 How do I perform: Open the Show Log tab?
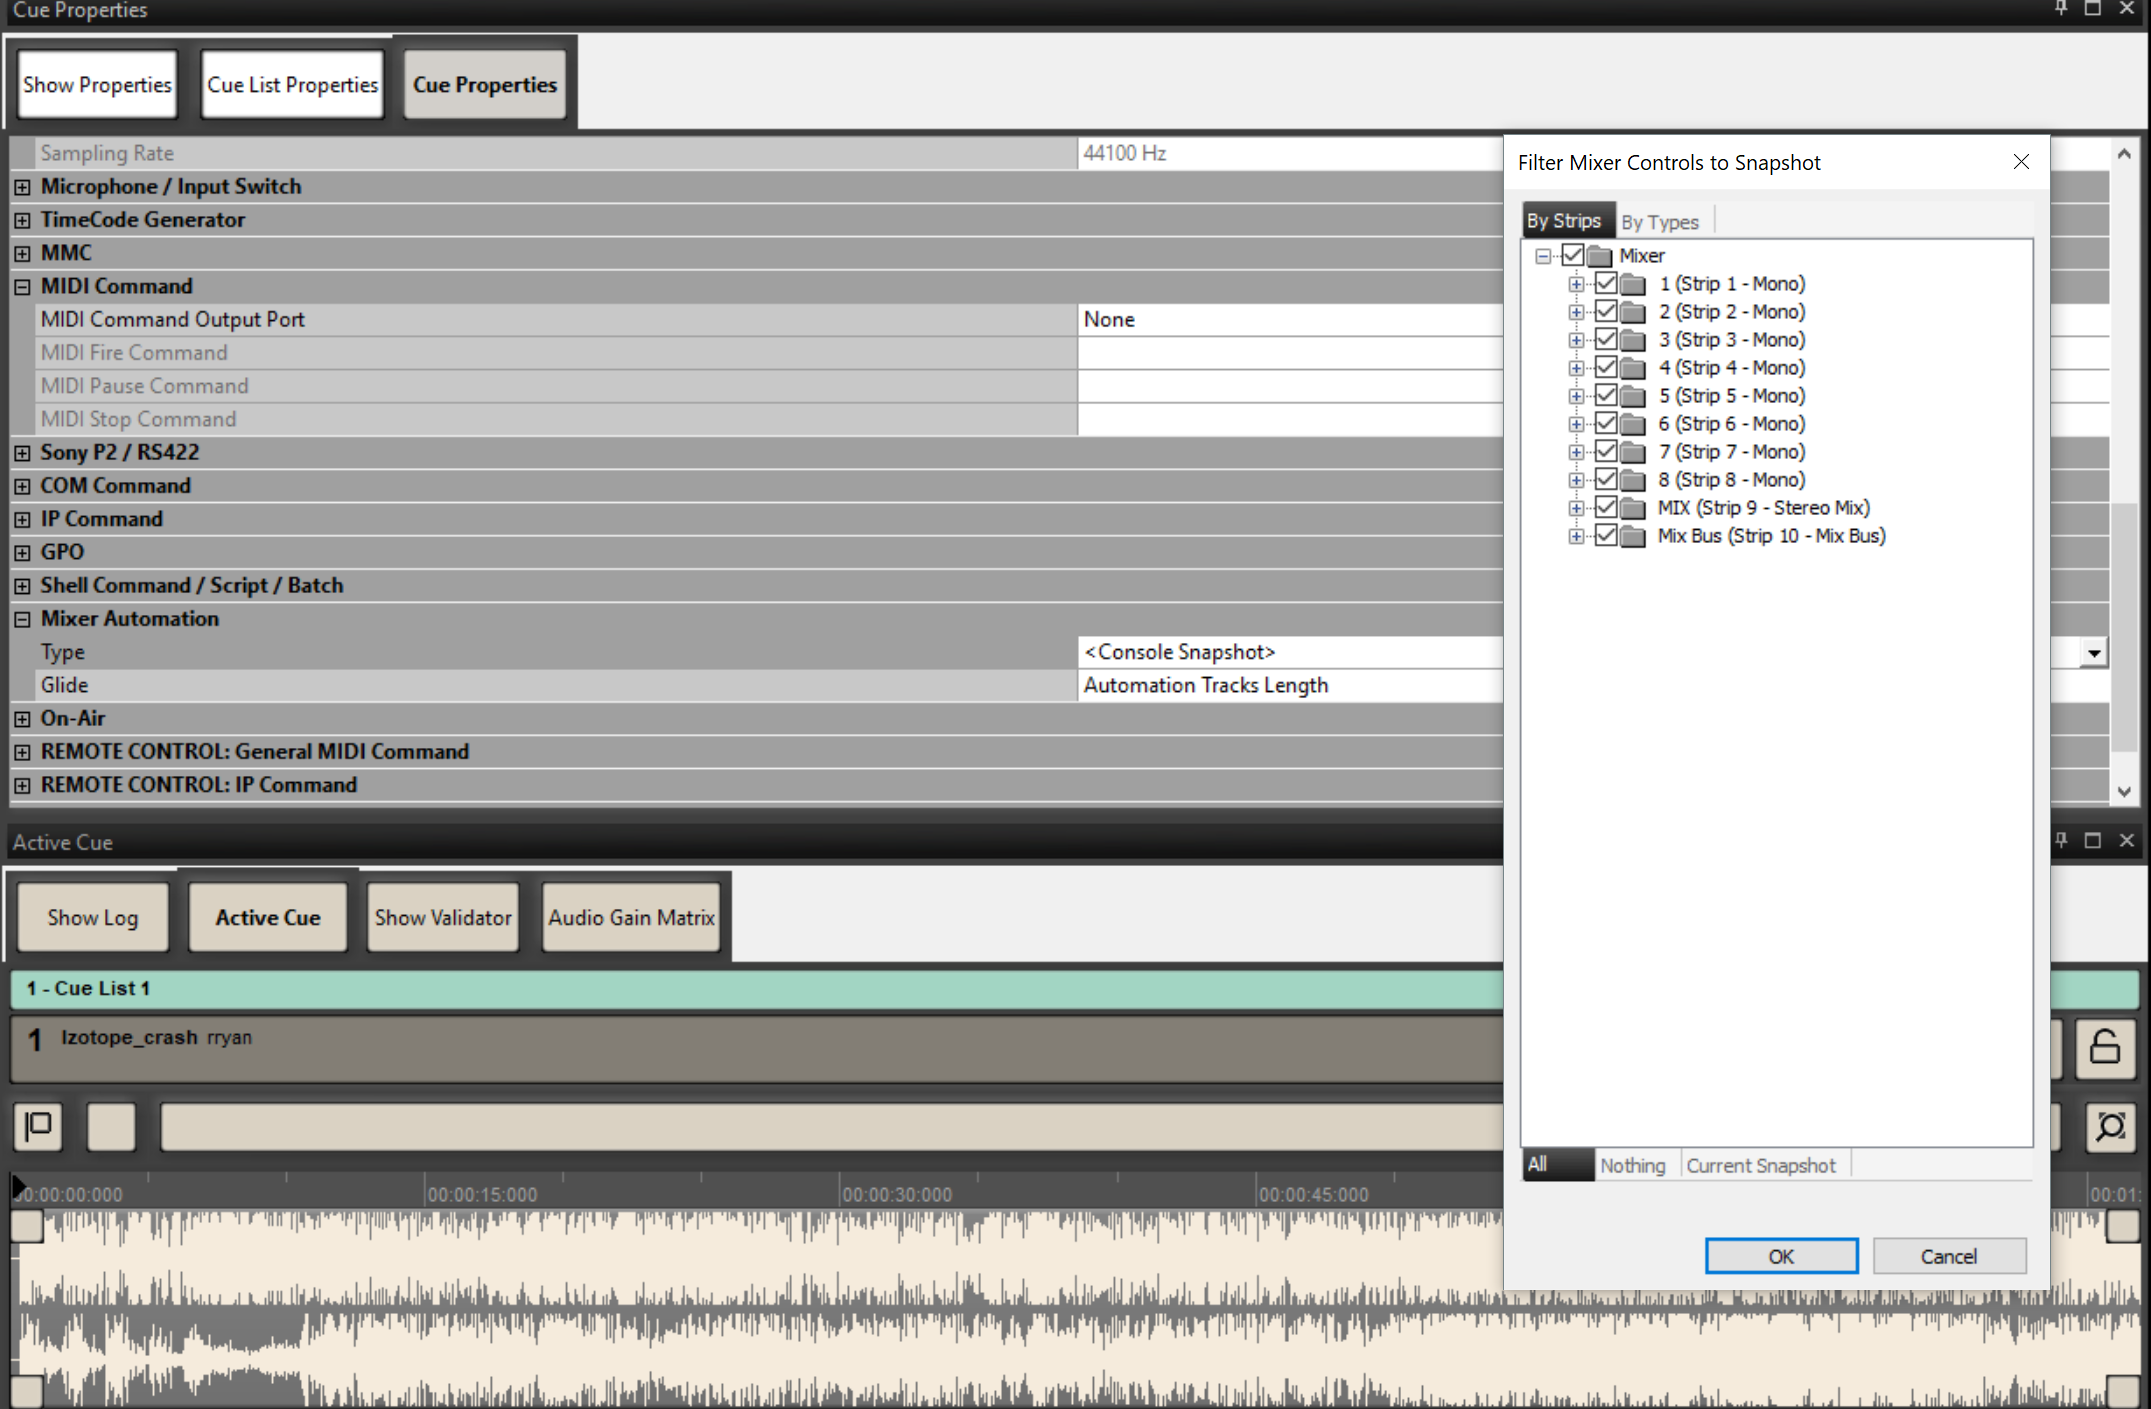coord(93,917)
